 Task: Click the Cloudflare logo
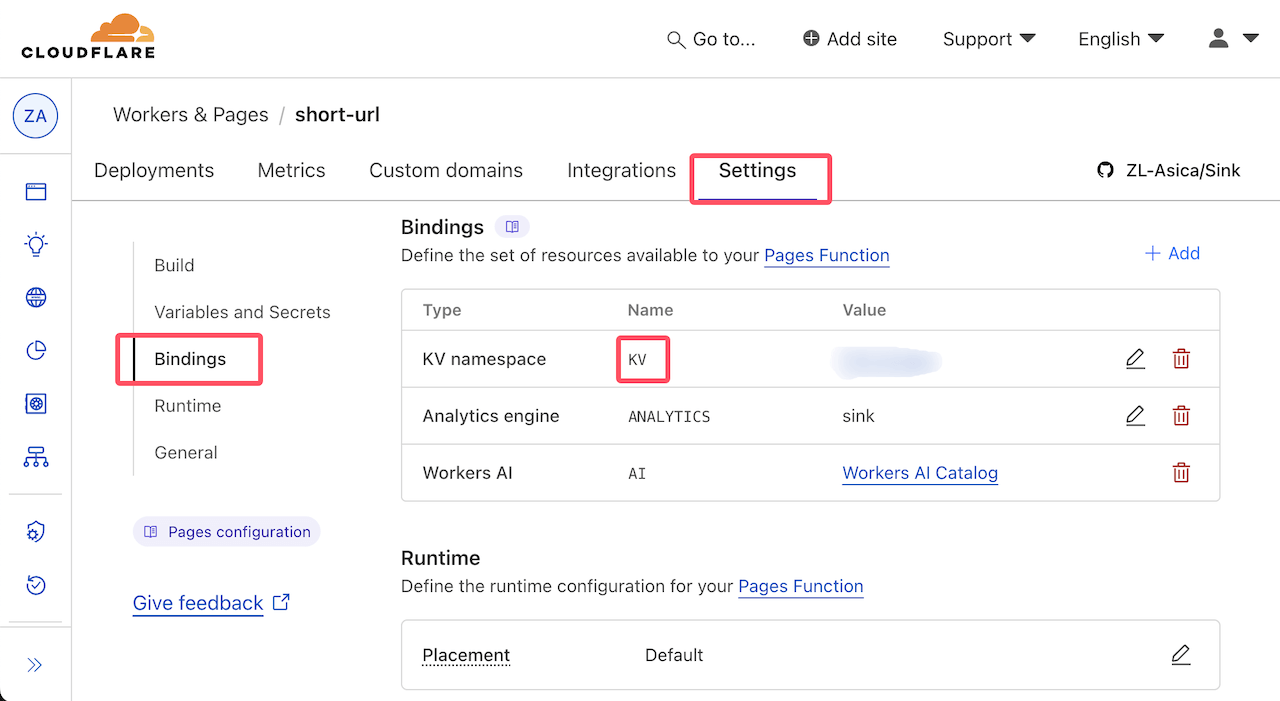pyautogui.click(x=88, y=37)
